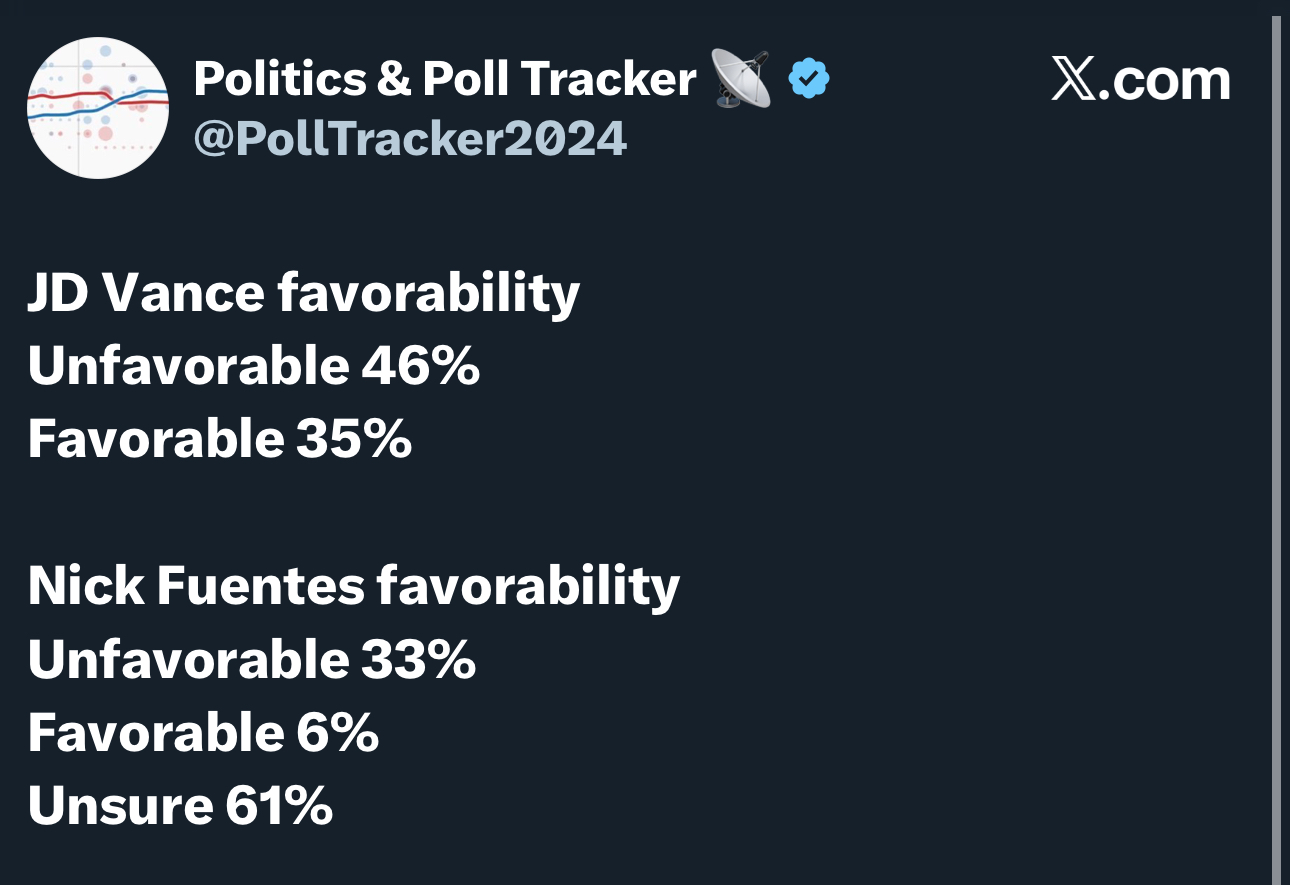Viewport: 1290px width, 885px height.
Task: Select the 'Nick Fuentes favorability' heading line
Action: coord(354,587)
